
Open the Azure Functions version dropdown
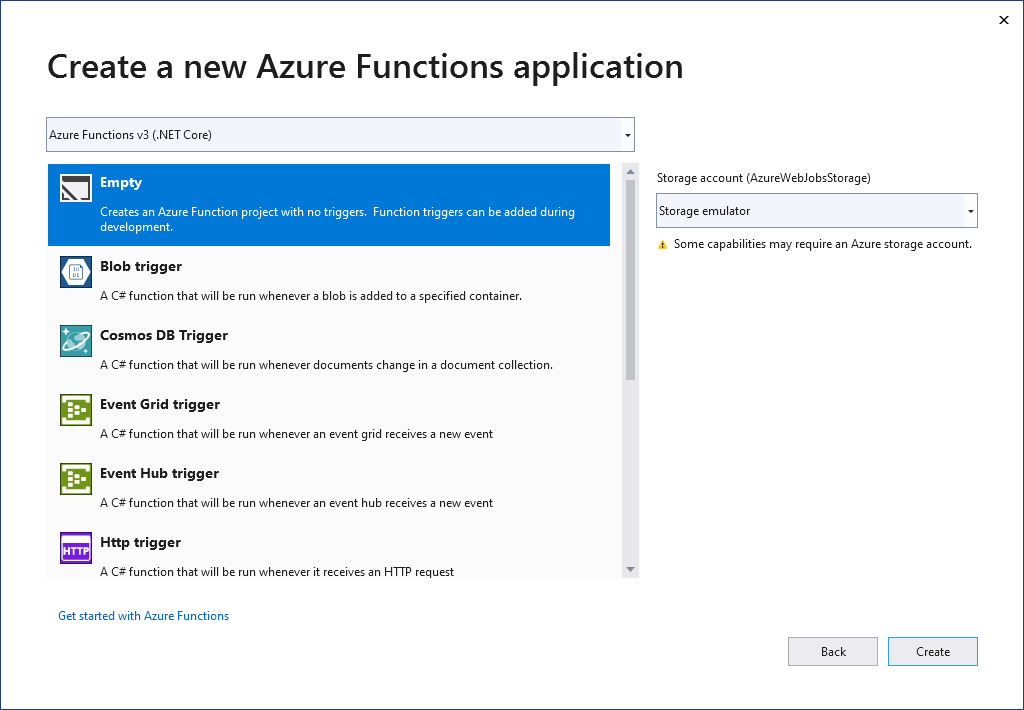627,135
